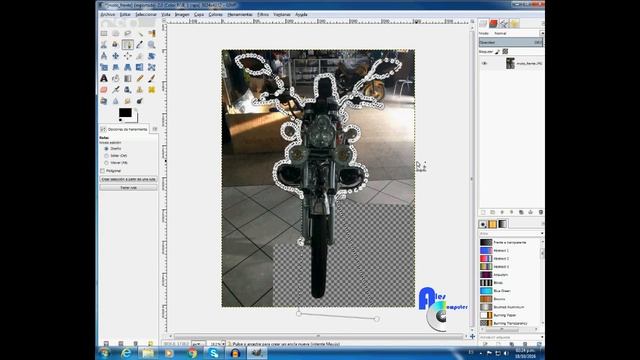Viewport: 640px width, 360px height.
Task: Toggle lock alpha channel icon beside Bloquear
Action: (x=505, y=51)
